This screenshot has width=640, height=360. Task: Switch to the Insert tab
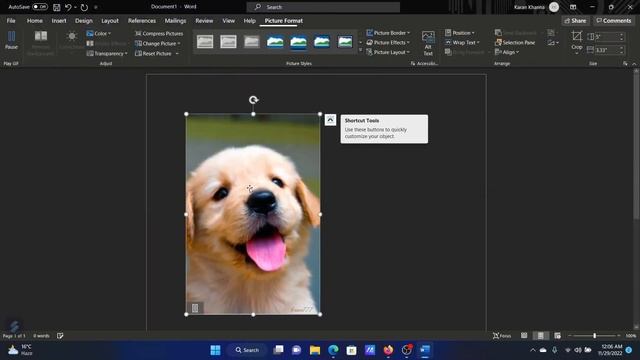click(59, 21)
